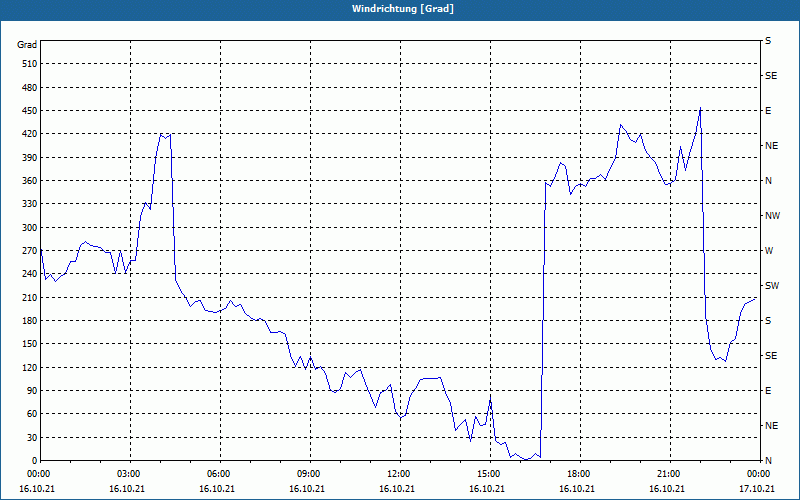Click the E compass label beside 450 gridline

[x=768, y=111]
